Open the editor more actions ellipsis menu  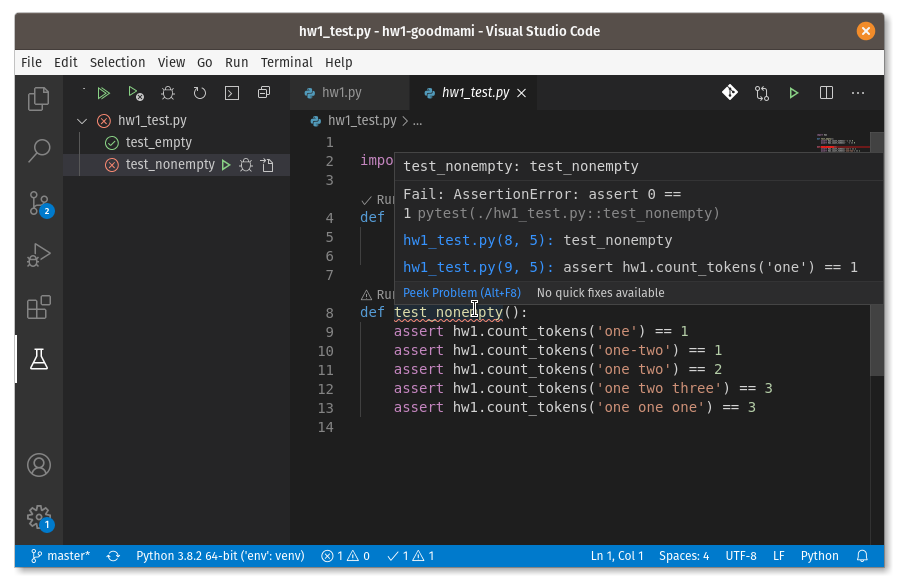point(857,92)
